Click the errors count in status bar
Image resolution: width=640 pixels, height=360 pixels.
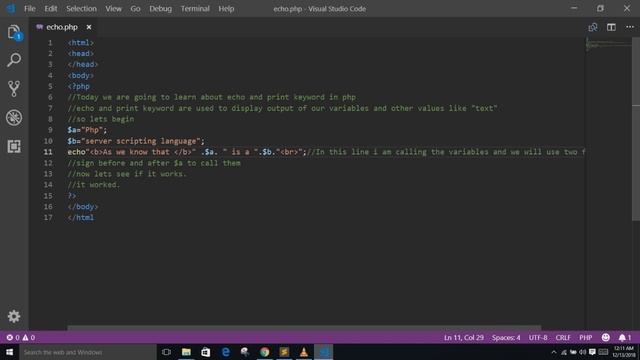point(13,338)
